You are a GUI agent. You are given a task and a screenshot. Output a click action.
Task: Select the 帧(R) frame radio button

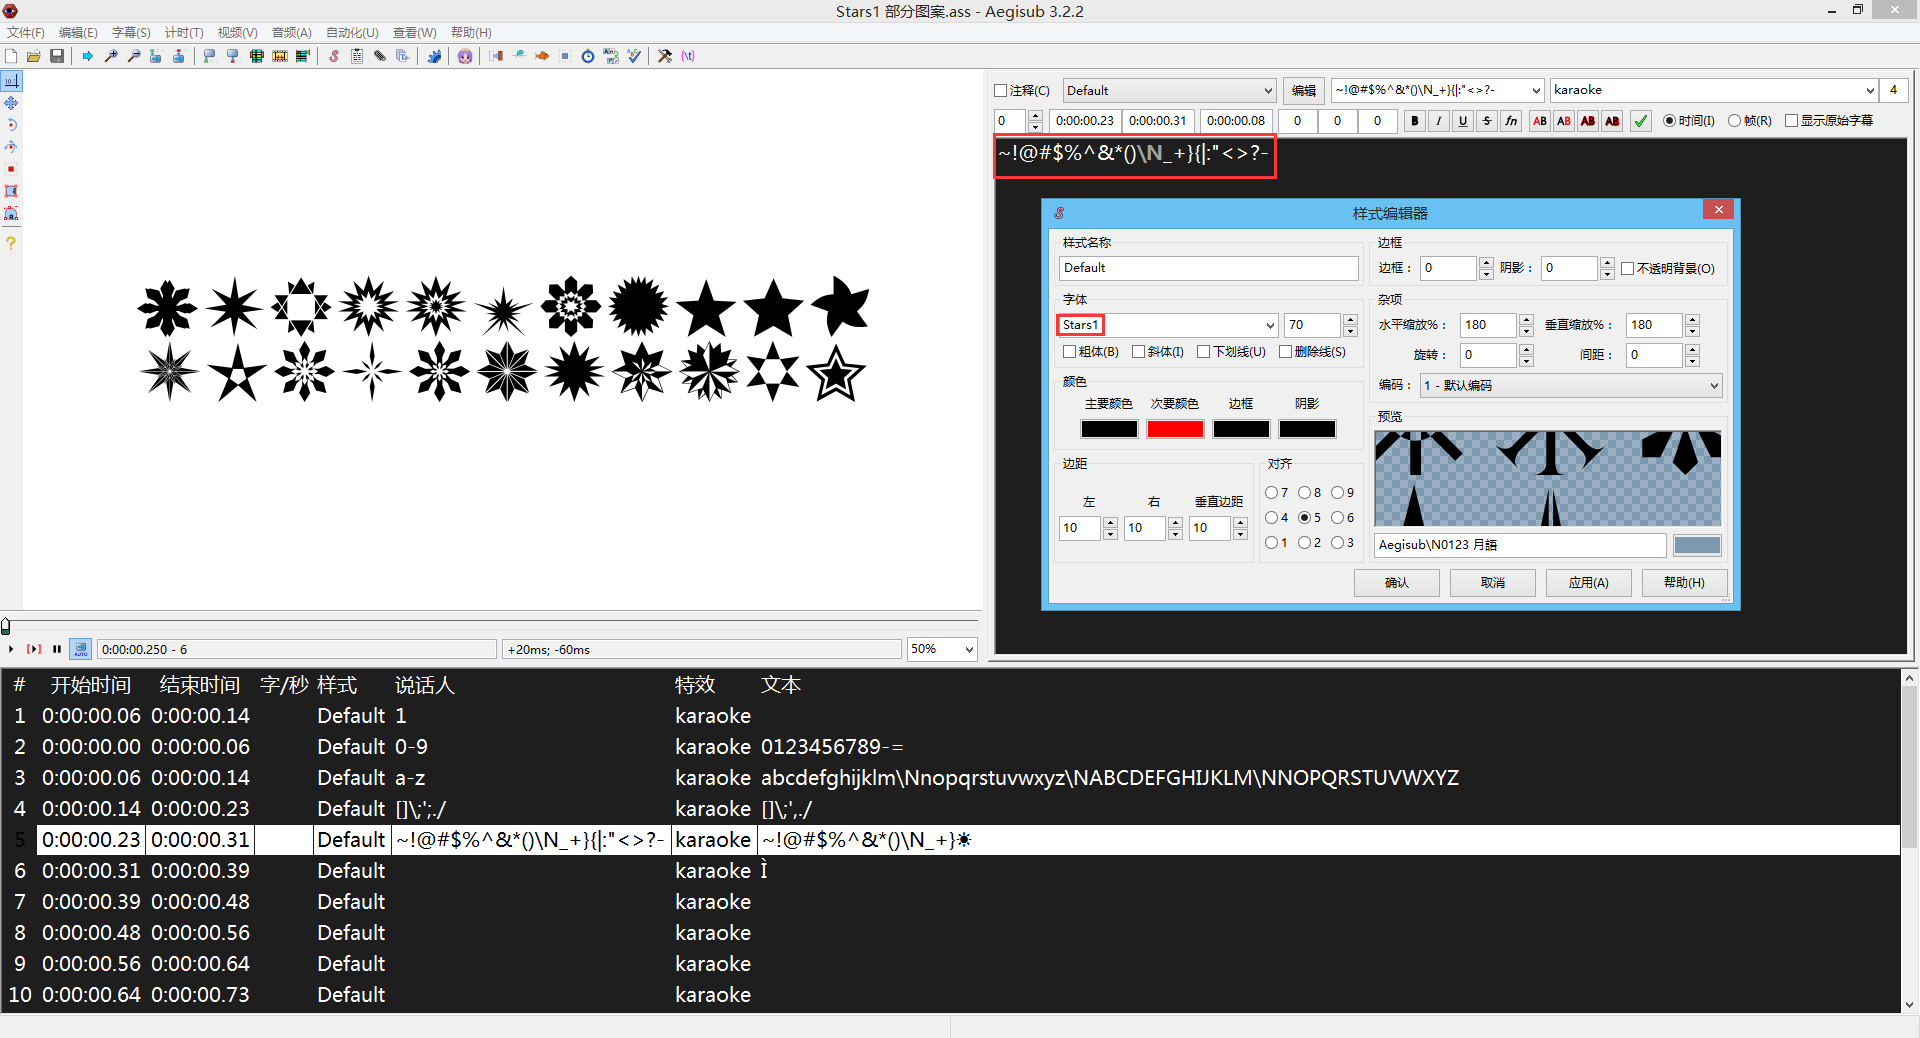[x=1750, y=121]
